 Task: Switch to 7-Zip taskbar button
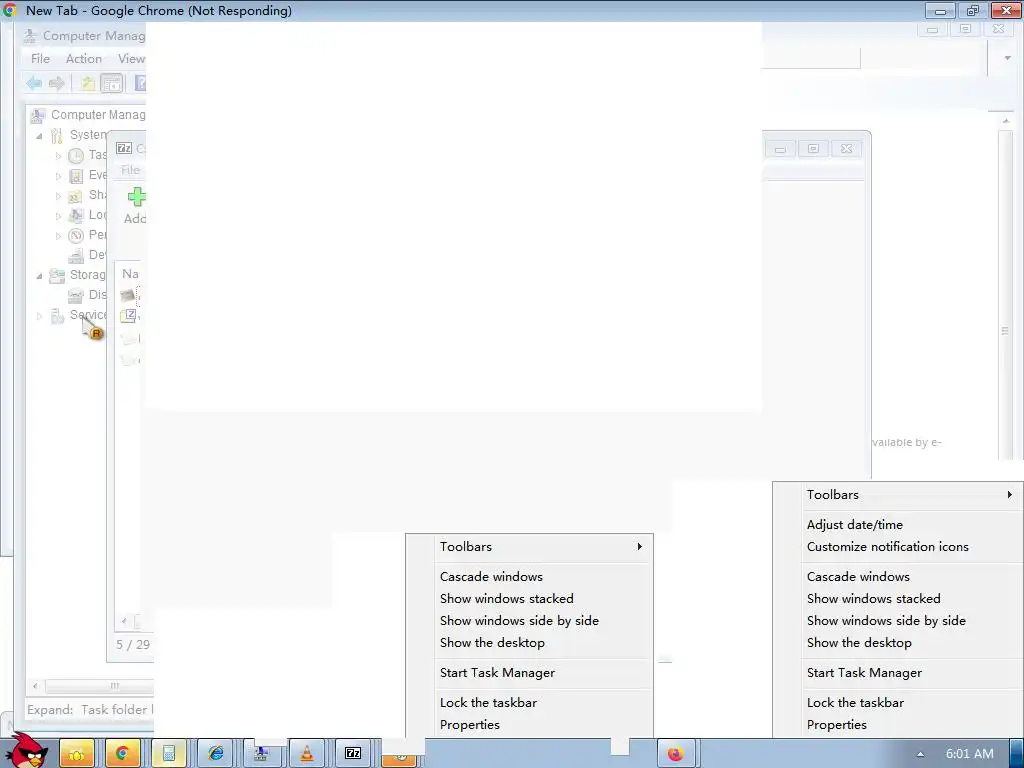pos(353,754)
